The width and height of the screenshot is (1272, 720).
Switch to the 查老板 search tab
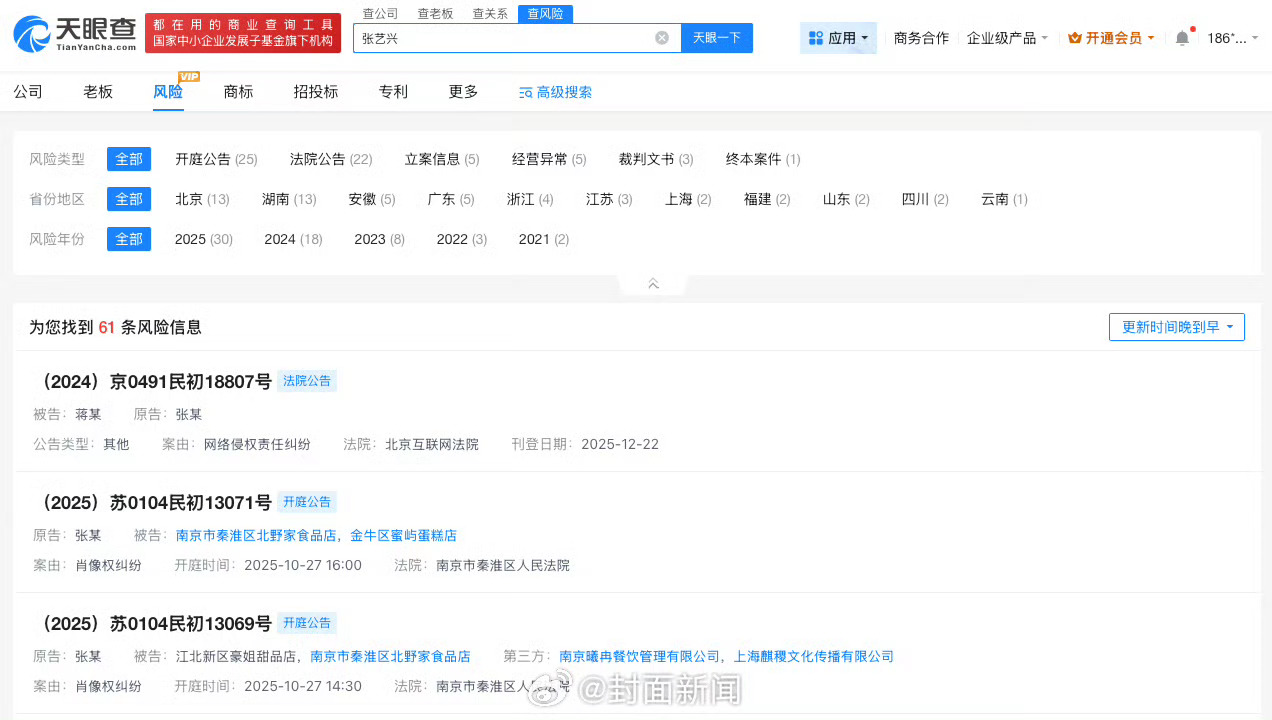(x=434, y=13)
